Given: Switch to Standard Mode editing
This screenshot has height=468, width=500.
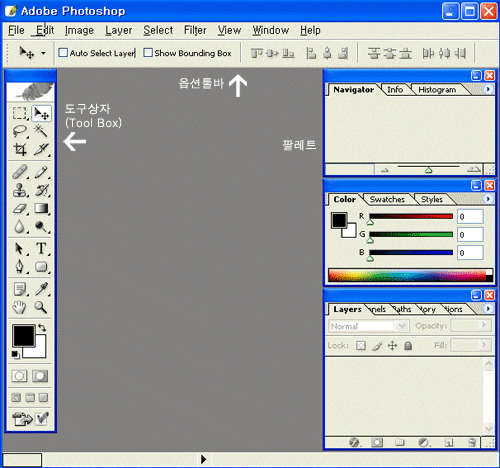Looking at the screenshot, I should pyautogui.click(x=19, y=376).
